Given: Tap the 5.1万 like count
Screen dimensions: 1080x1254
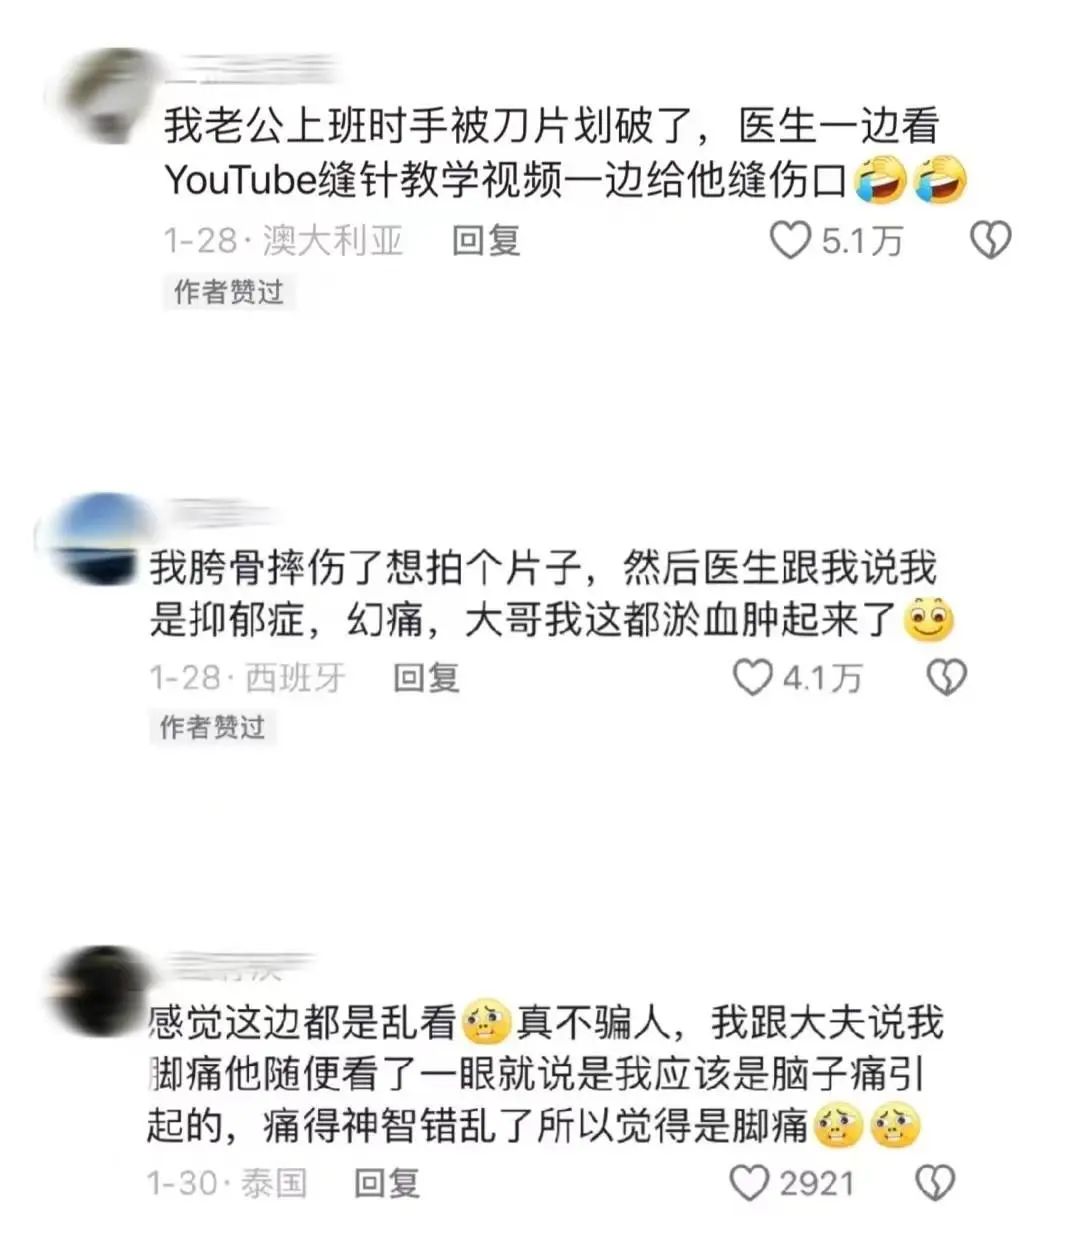Looking at the screenshot, I should tap(862, 241).
